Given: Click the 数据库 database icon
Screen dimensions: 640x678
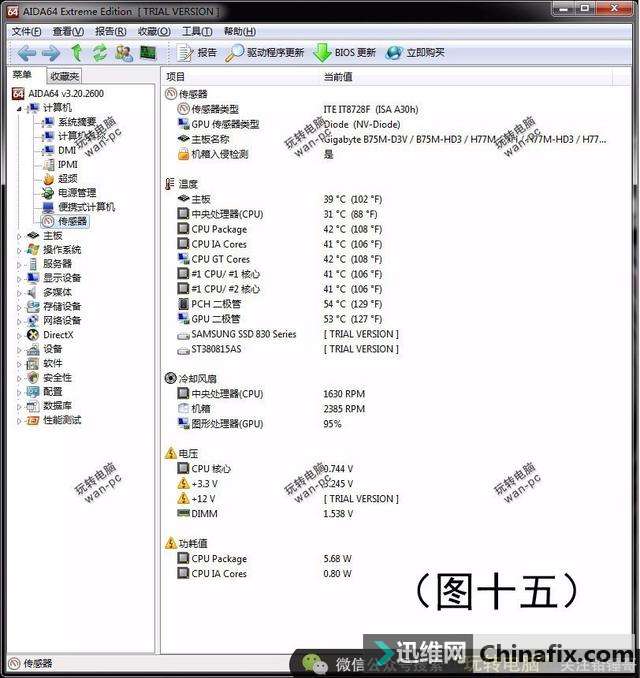Looking at the screenshot, I should click(33, 406).
